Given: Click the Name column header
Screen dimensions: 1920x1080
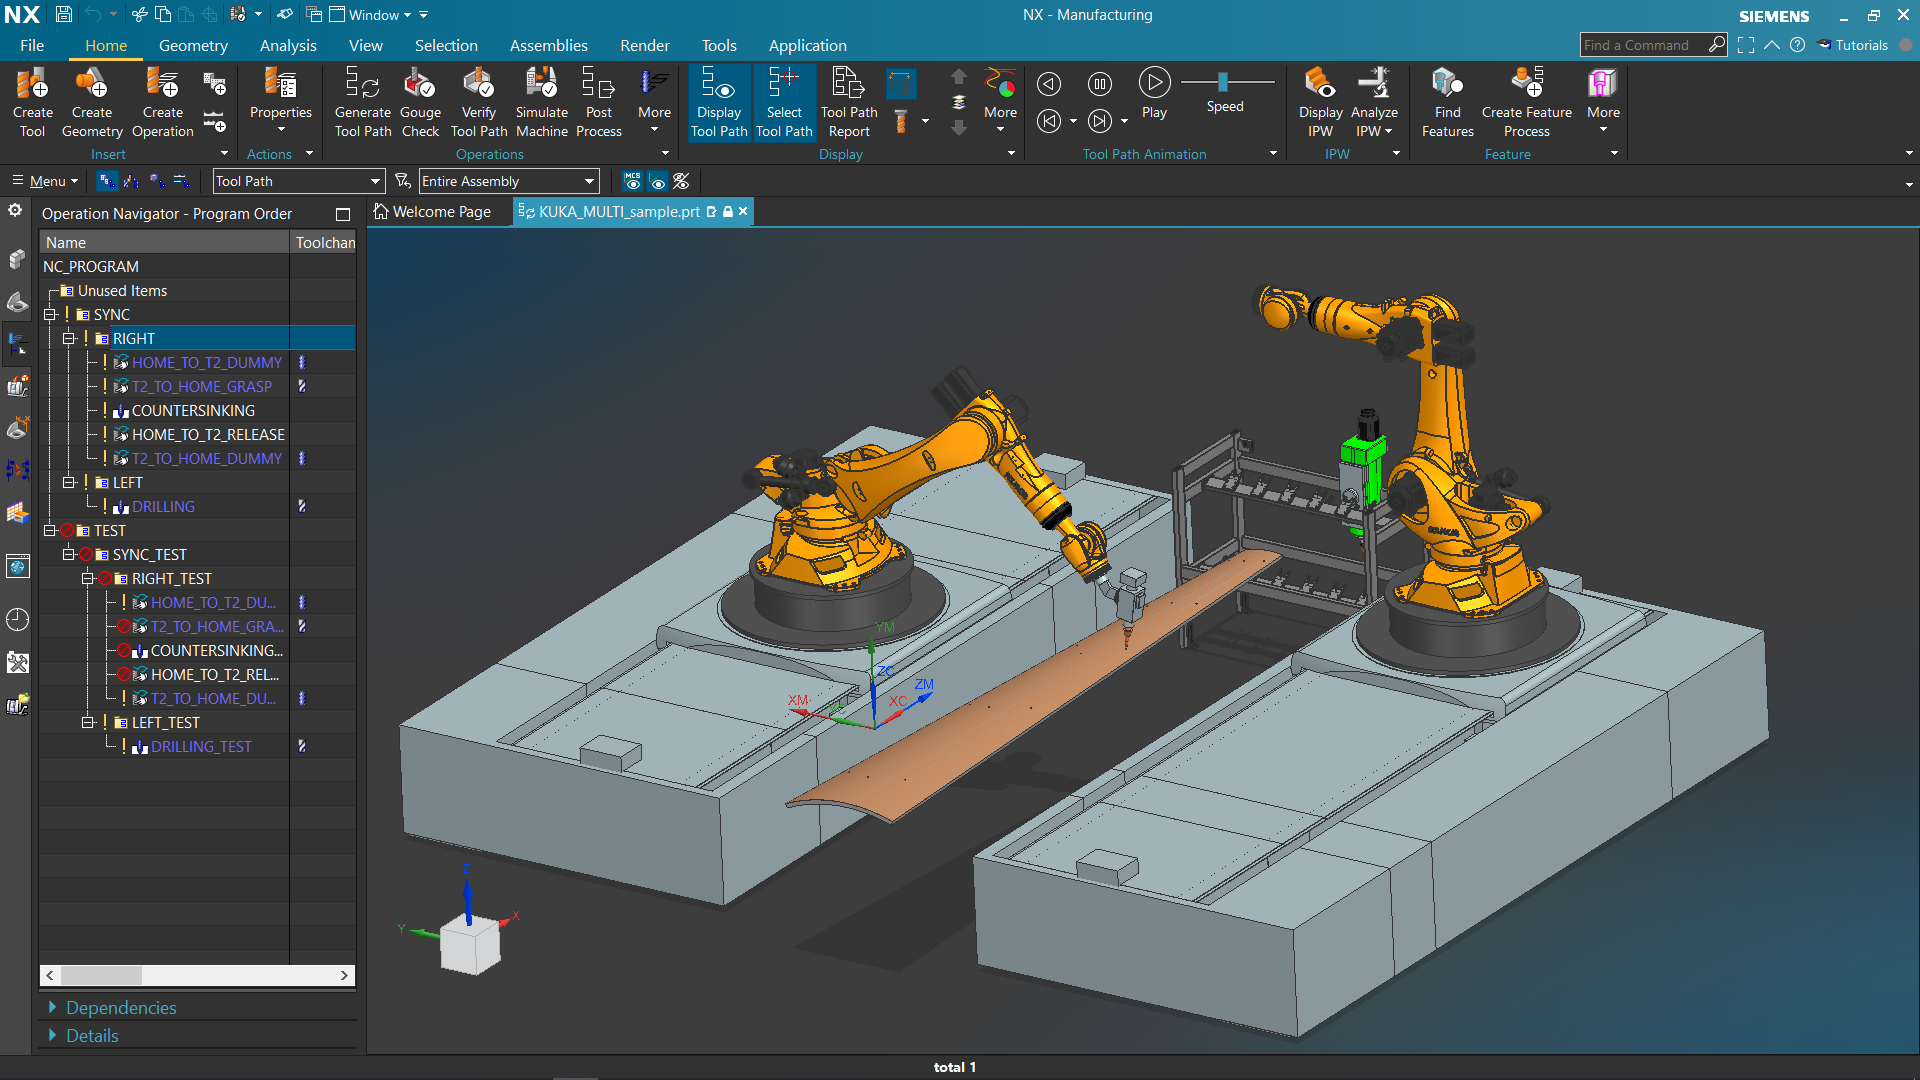Looking at the screenshot, I should click(164, 243).
